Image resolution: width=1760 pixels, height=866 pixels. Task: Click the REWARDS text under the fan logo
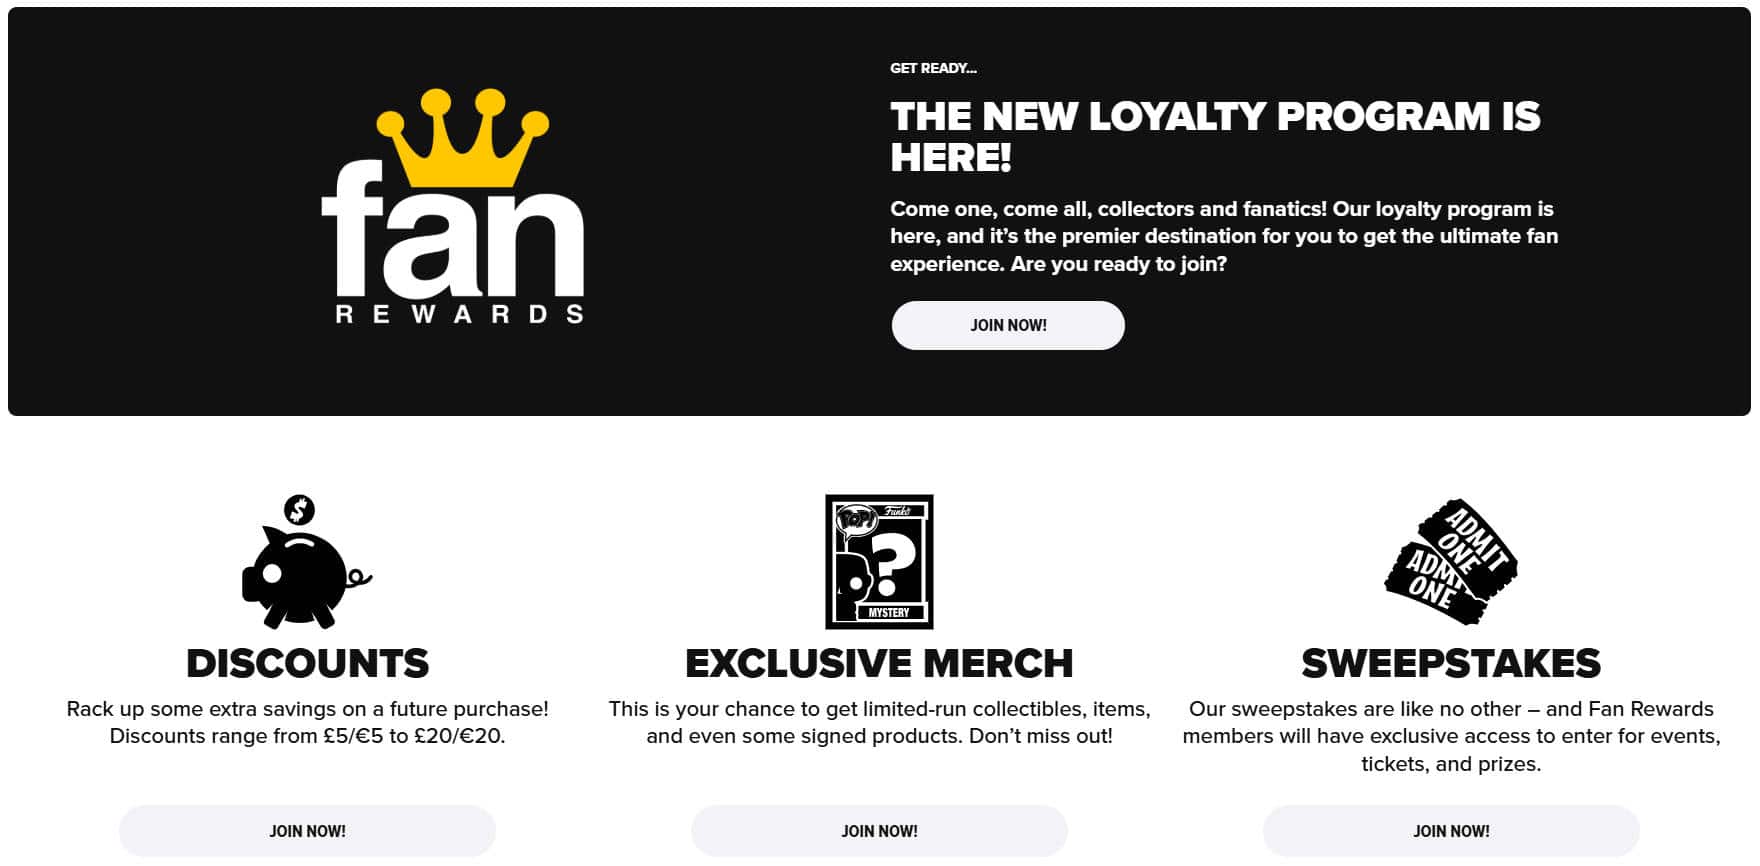click(459, 315)
